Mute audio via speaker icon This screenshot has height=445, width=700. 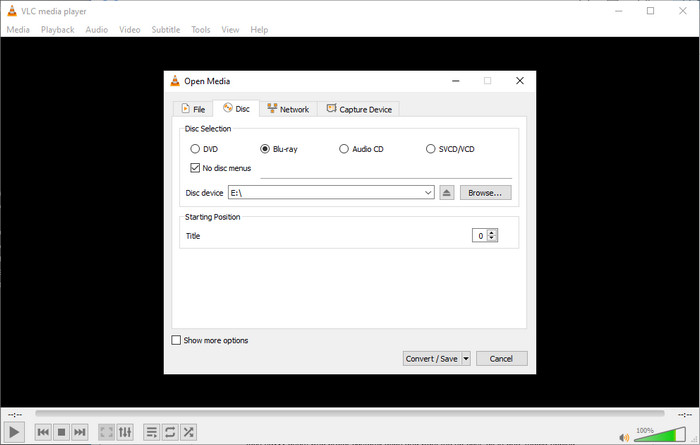click(x=624, y=437)
